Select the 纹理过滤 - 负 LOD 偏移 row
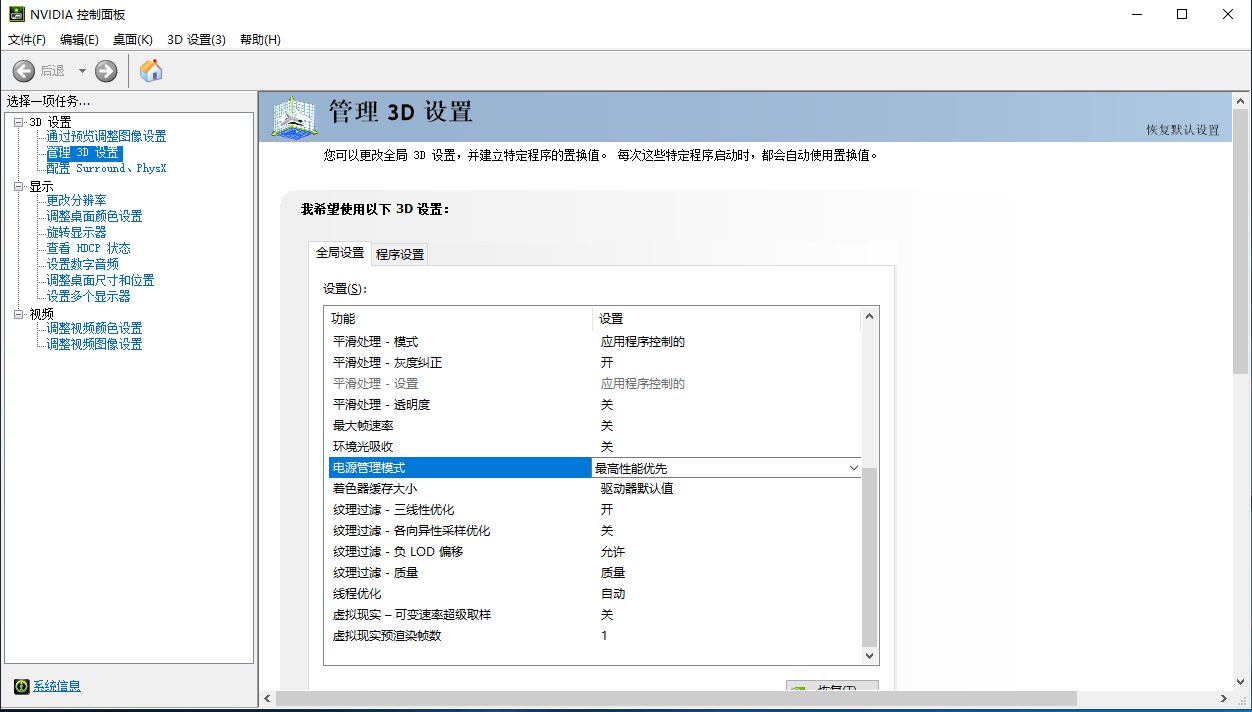This screenshot has width=1252, height=712. (x=593, y=552)
